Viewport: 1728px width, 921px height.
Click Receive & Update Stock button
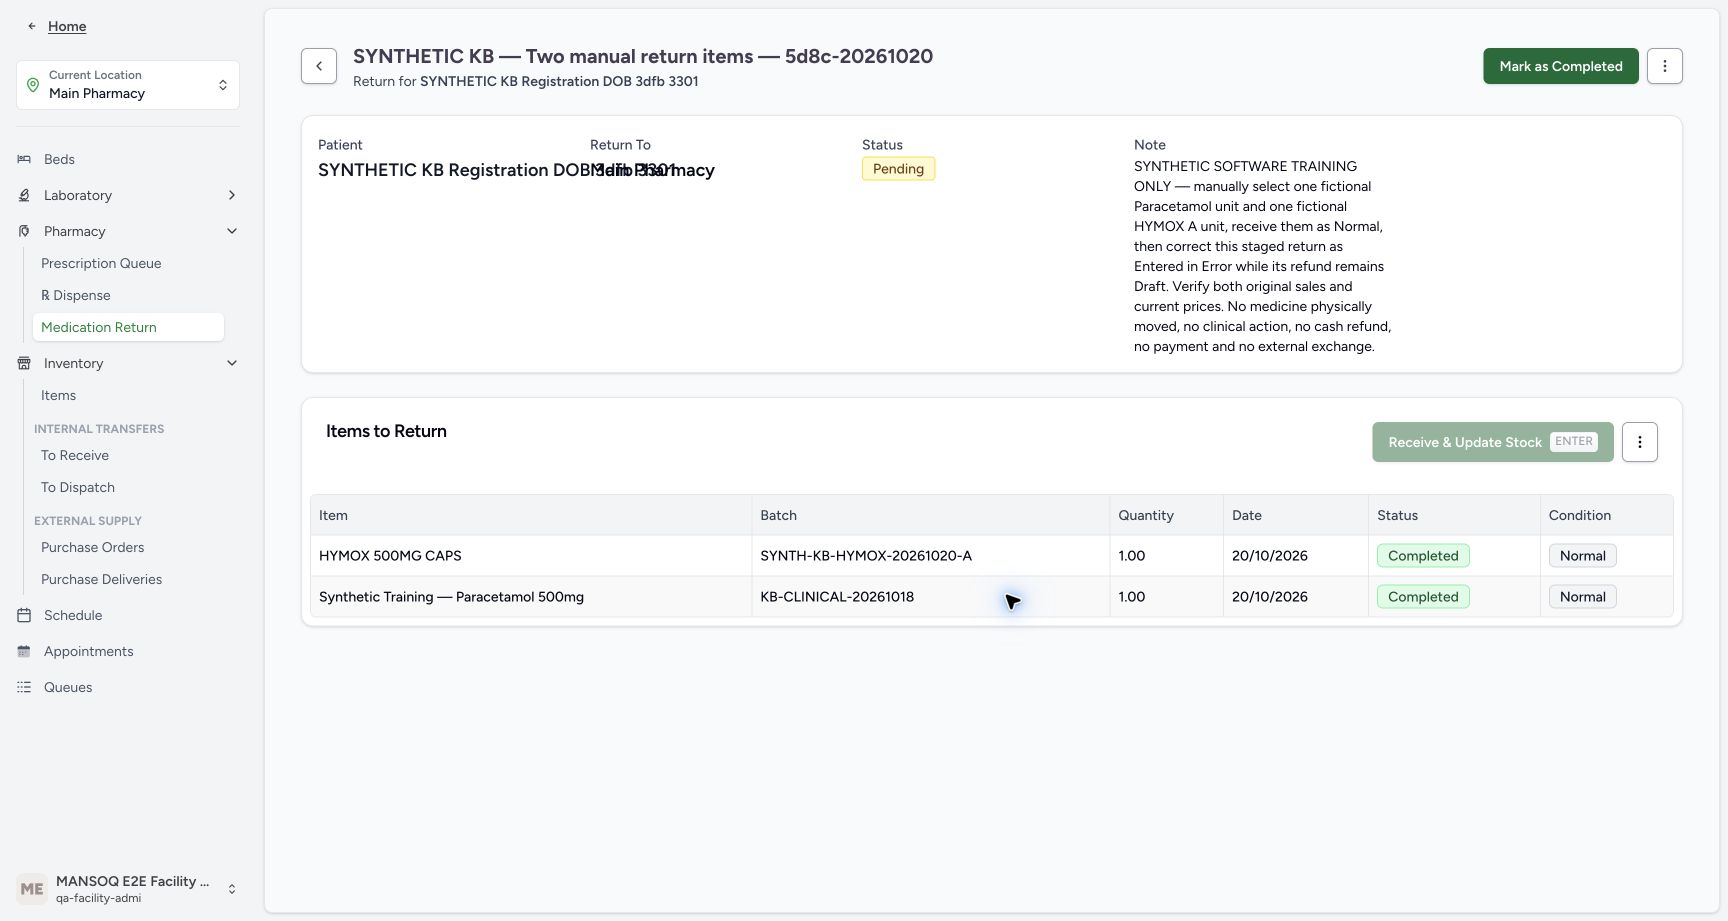click(1493, 442)
